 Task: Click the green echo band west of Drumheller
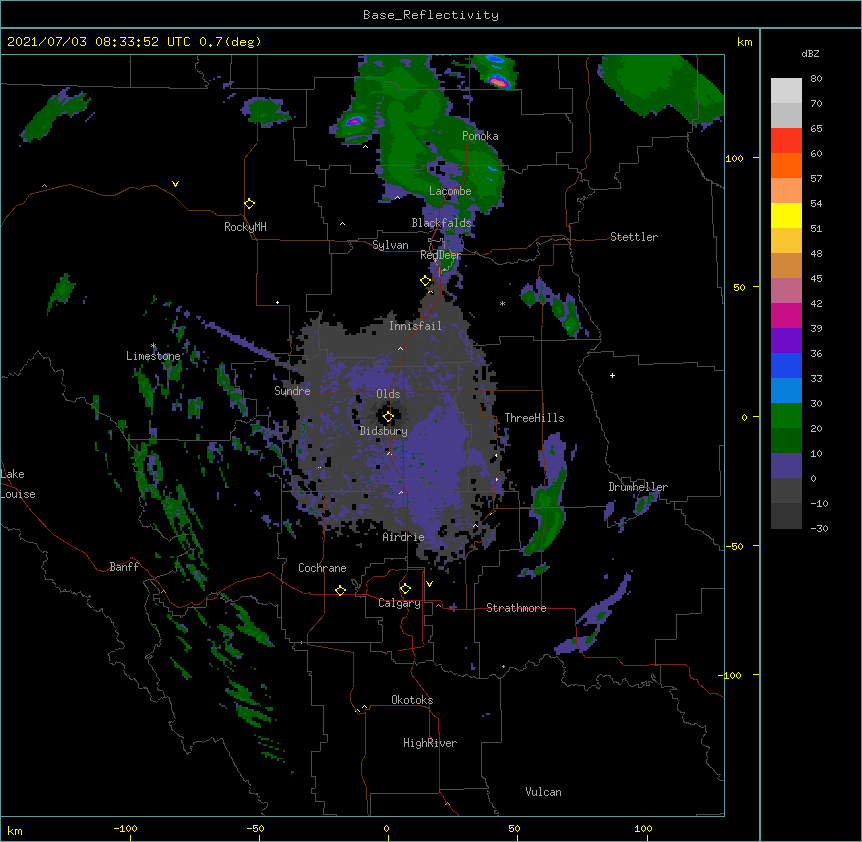click(x=544, y=511)
